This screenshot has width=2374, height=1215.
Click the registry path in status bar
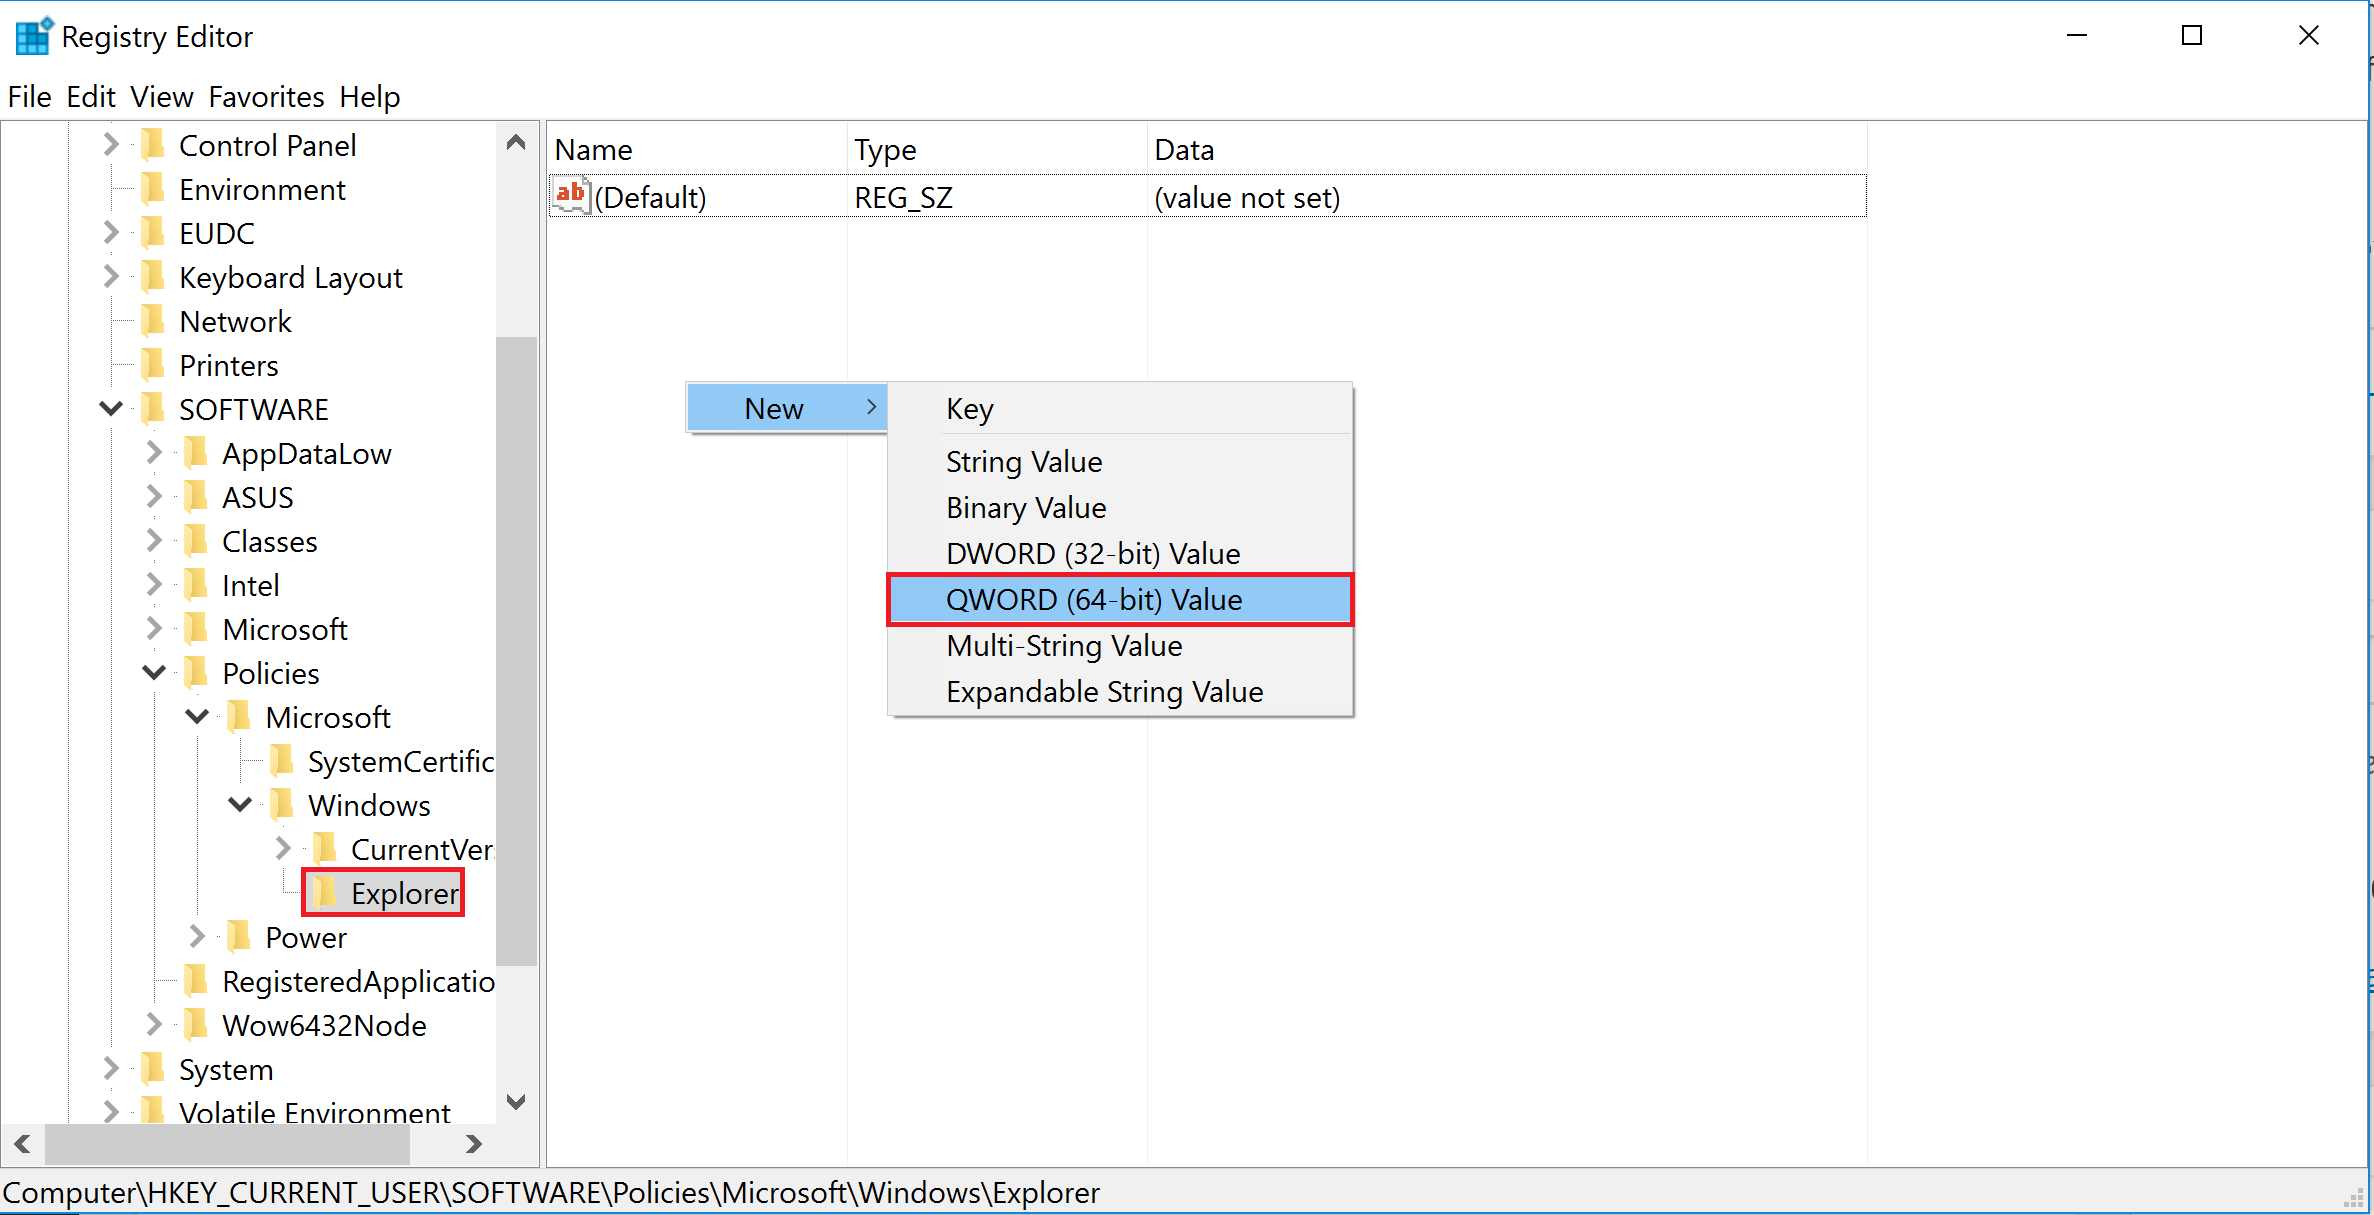coord(551,1193)
